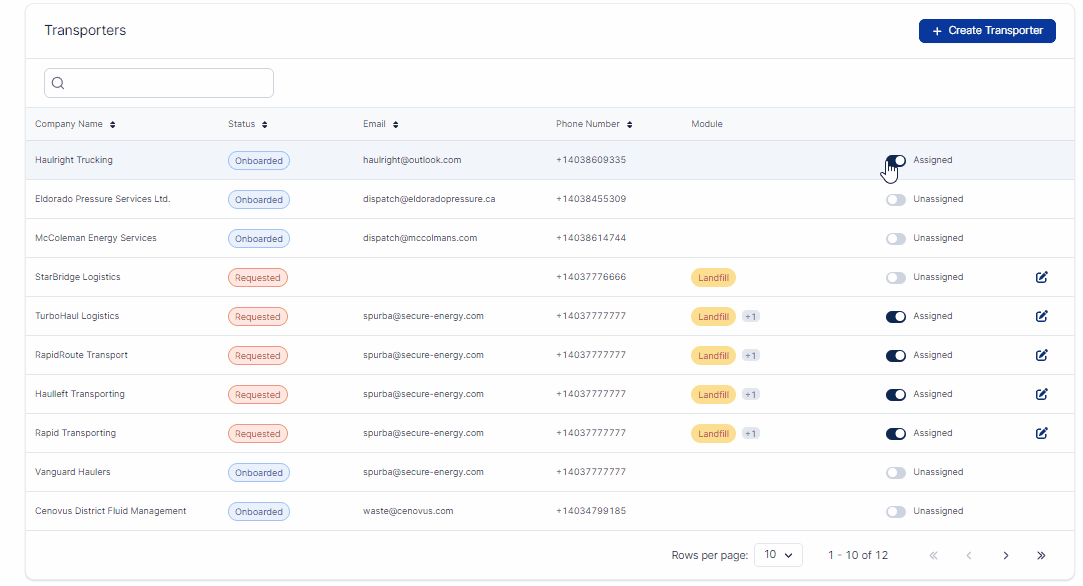Click email dispatch@eldoradopressure.ca
Image resolution: width=1083 pixels, height=586 pixels.
pyautogui.click(x=429, y=199)
